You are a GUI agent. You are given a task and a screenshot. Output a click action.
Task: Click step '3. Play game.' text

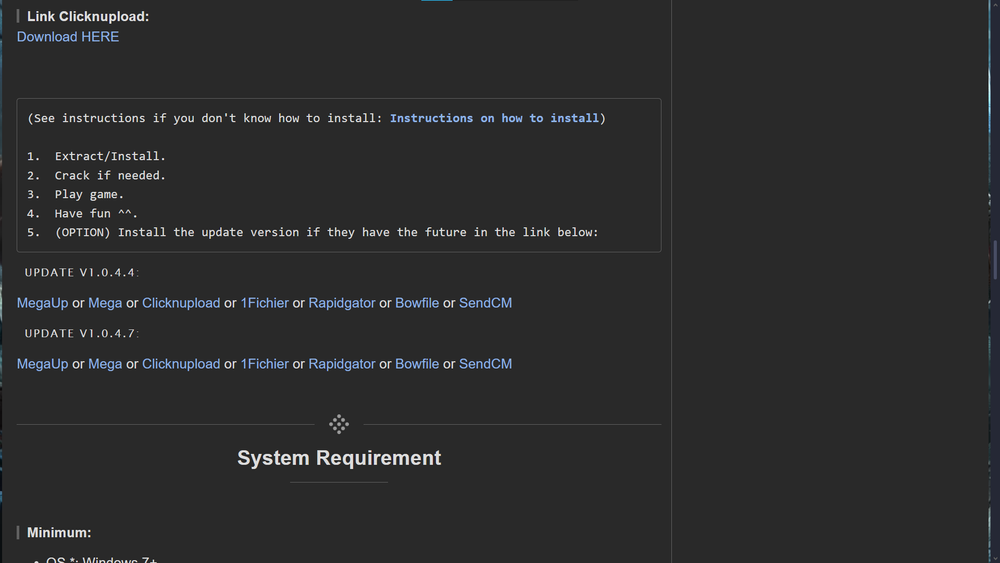(x=75, y=194)
